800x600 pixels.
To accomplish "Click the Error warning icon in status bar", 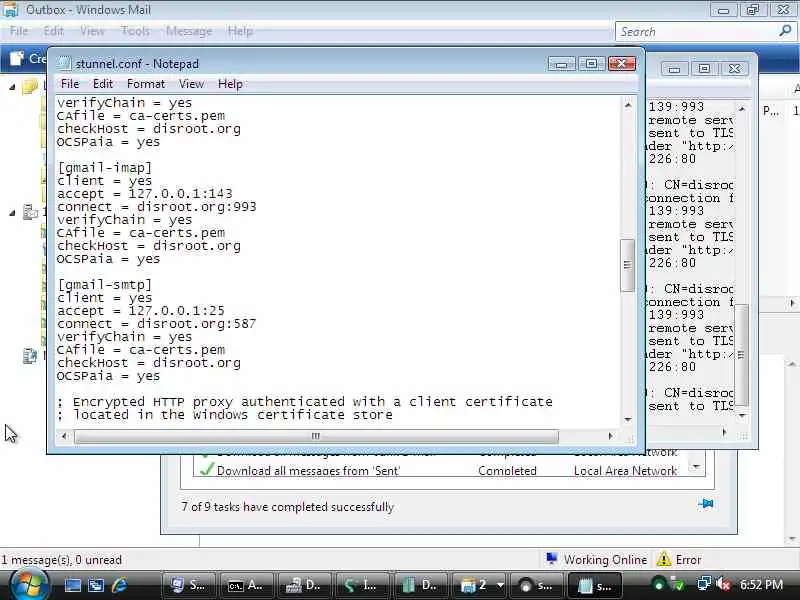I will pos(664,559).
